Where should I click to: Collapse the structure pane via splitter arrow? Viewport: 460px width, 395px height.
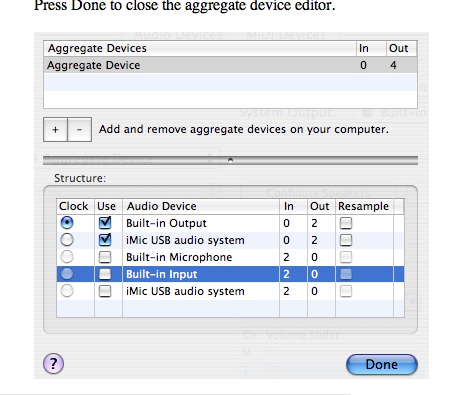coord(230,160)
